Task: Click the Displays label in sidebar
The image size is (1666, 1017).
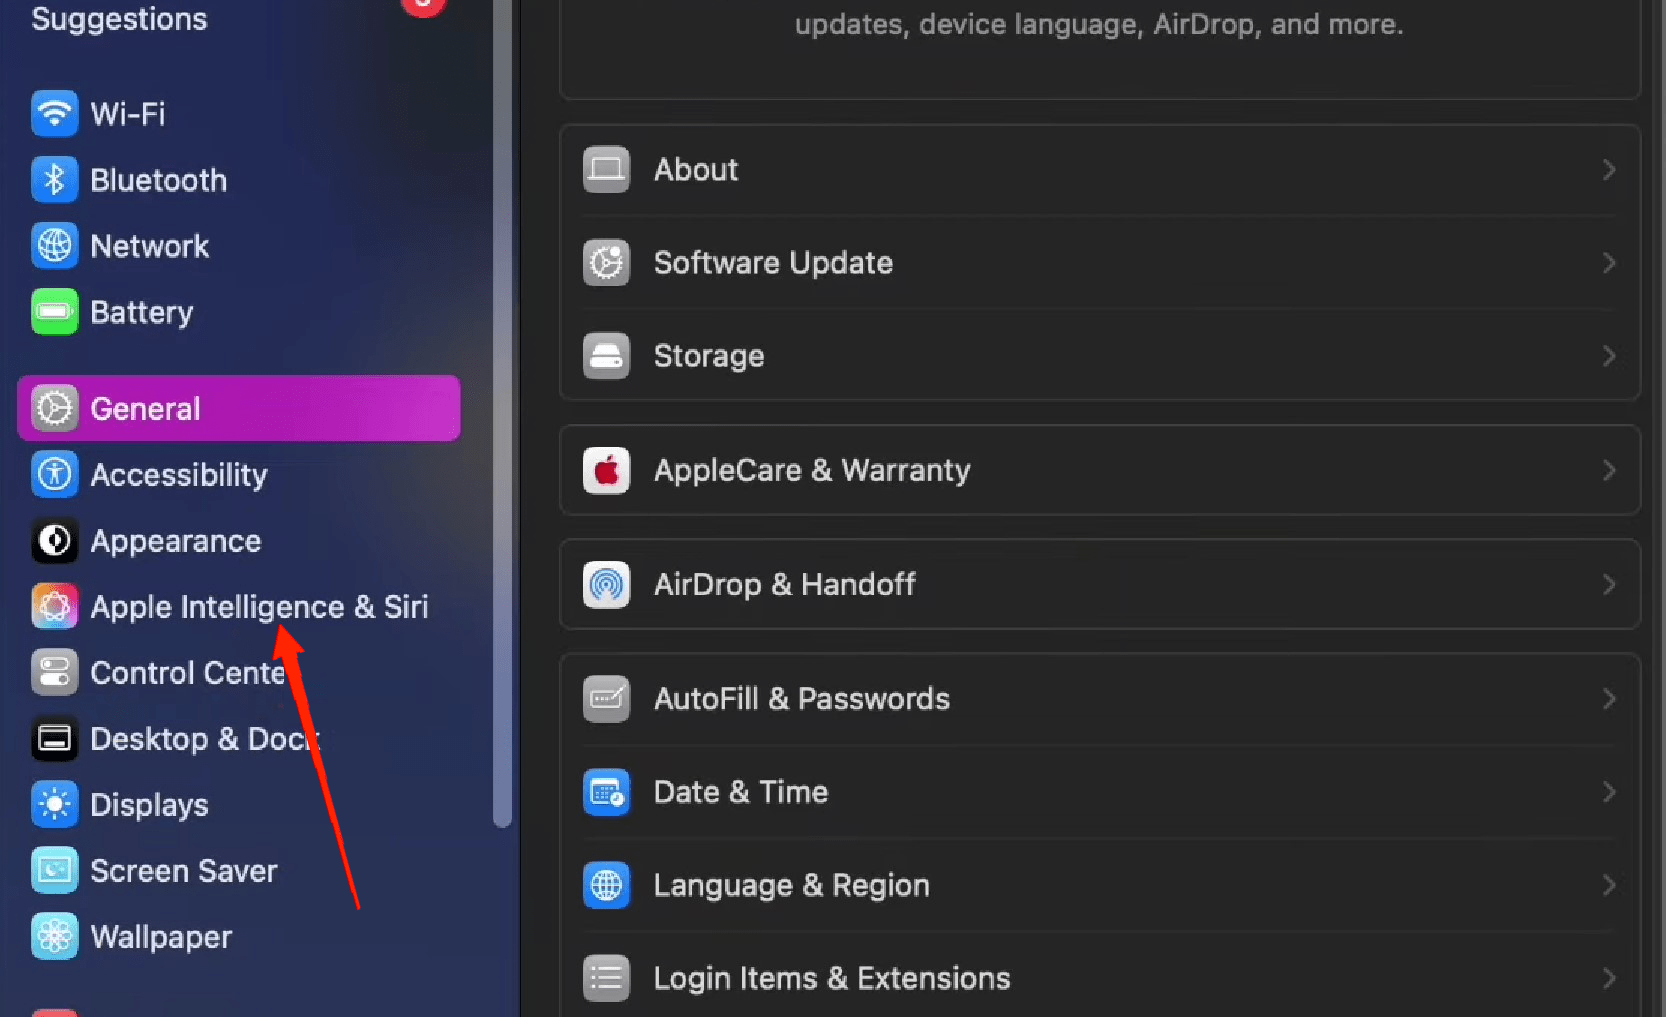Action: [x=150, y=805]
